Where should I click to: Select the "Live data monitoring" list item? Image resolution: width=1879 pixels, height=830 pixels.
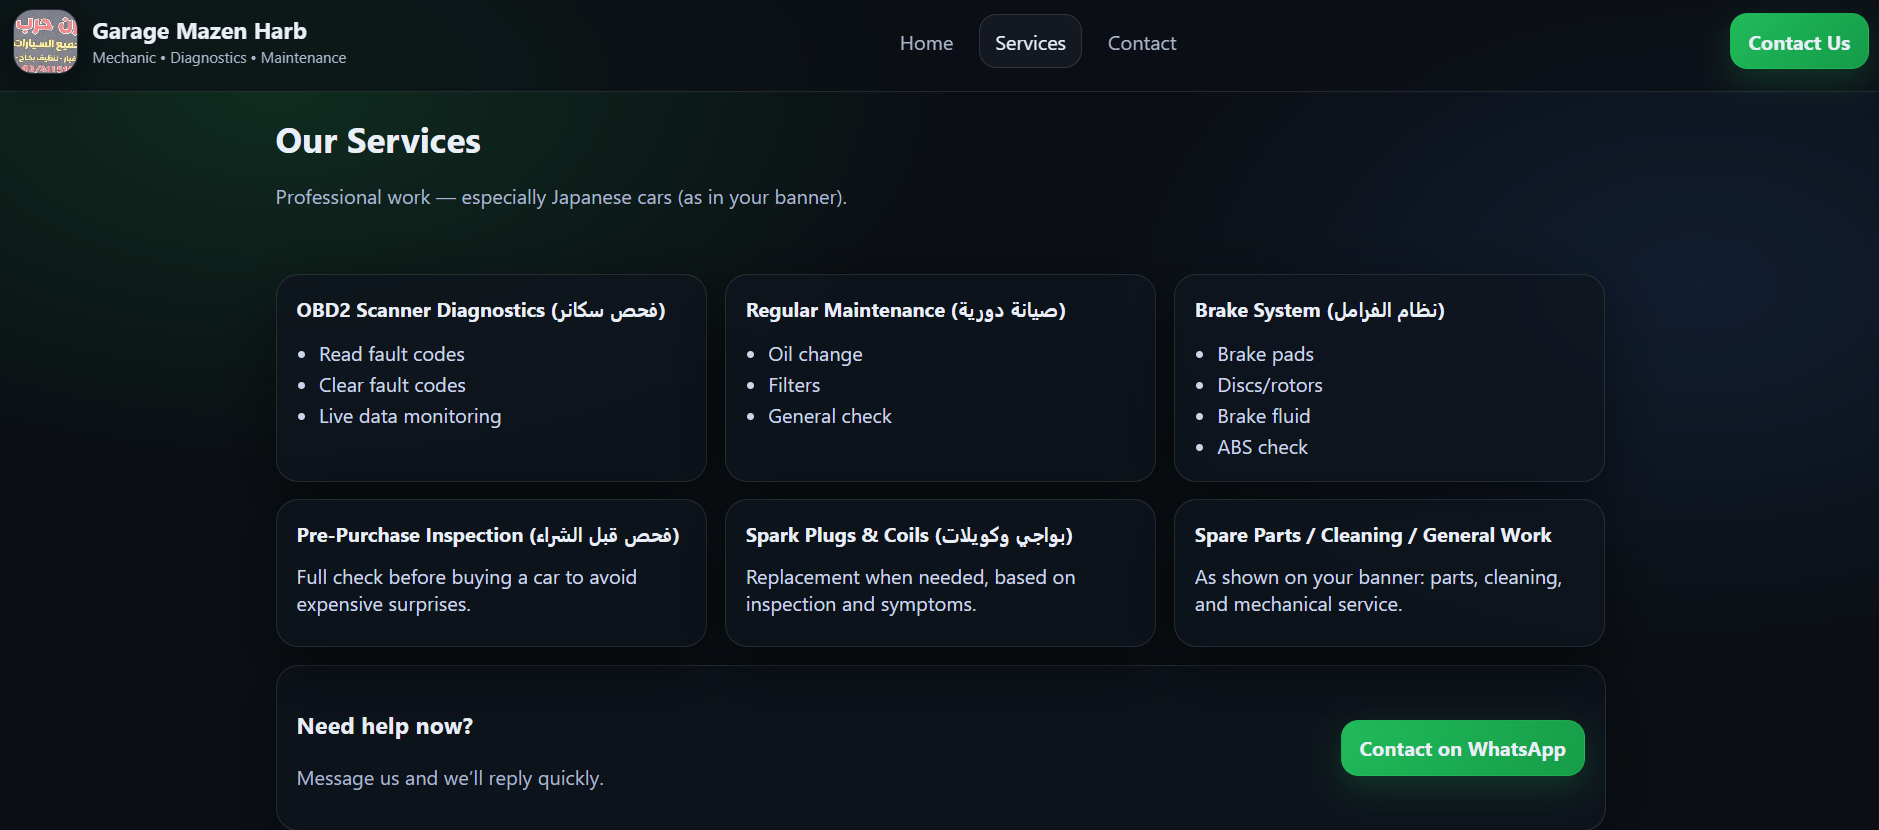409,416
